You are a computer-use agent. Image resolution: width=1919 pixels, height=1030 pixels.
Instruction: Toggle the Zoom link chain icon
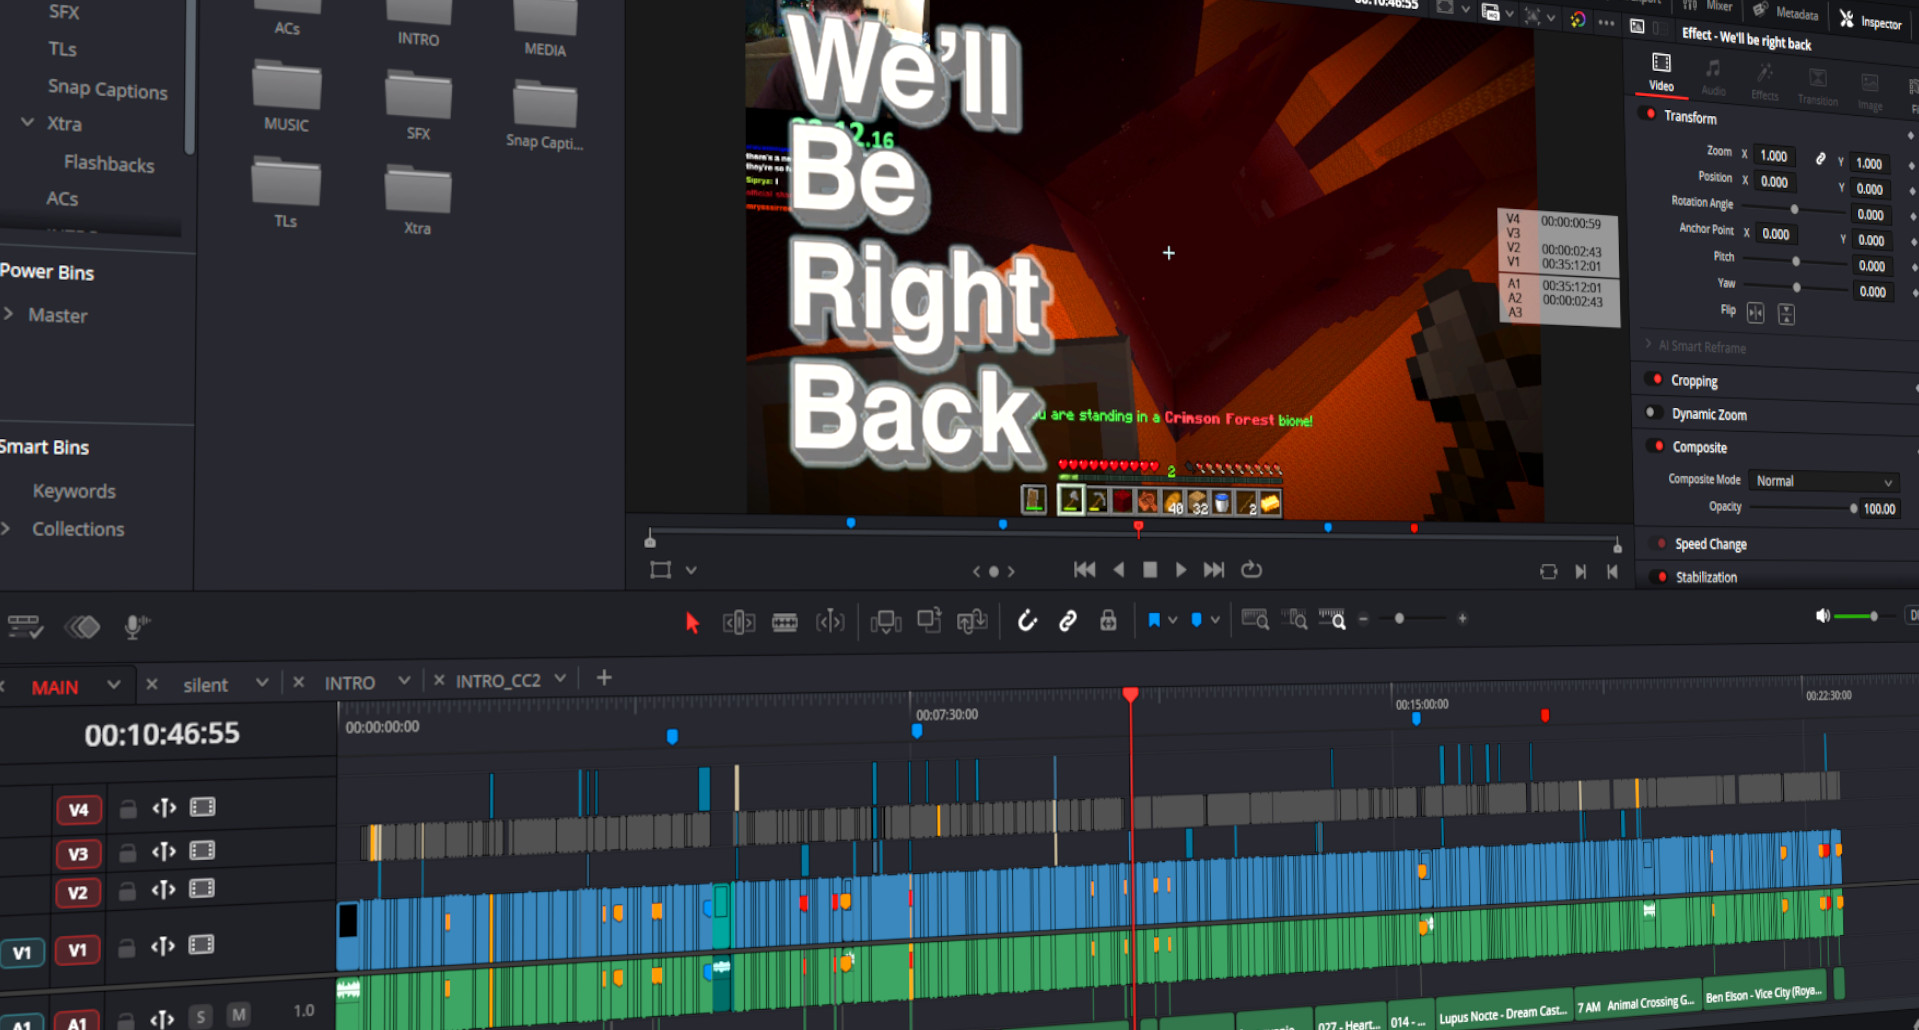coord(1821,159)
